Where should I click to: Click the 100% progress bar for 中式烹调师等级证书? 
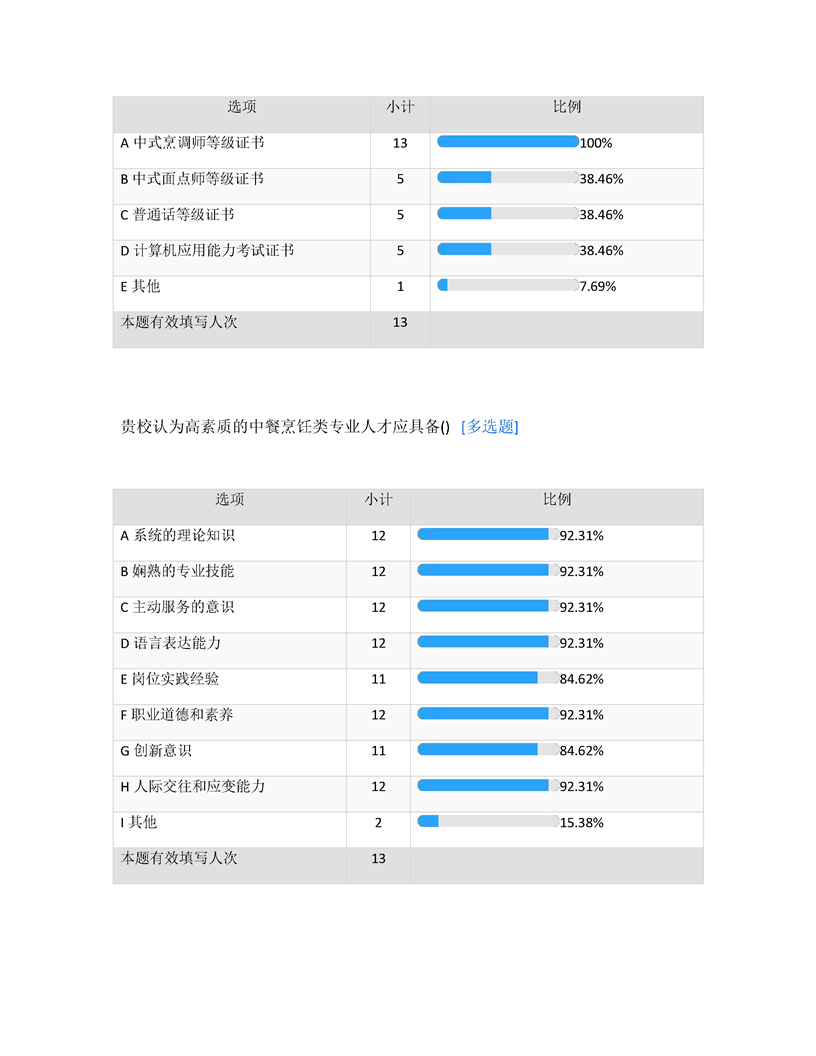[508, 142]
